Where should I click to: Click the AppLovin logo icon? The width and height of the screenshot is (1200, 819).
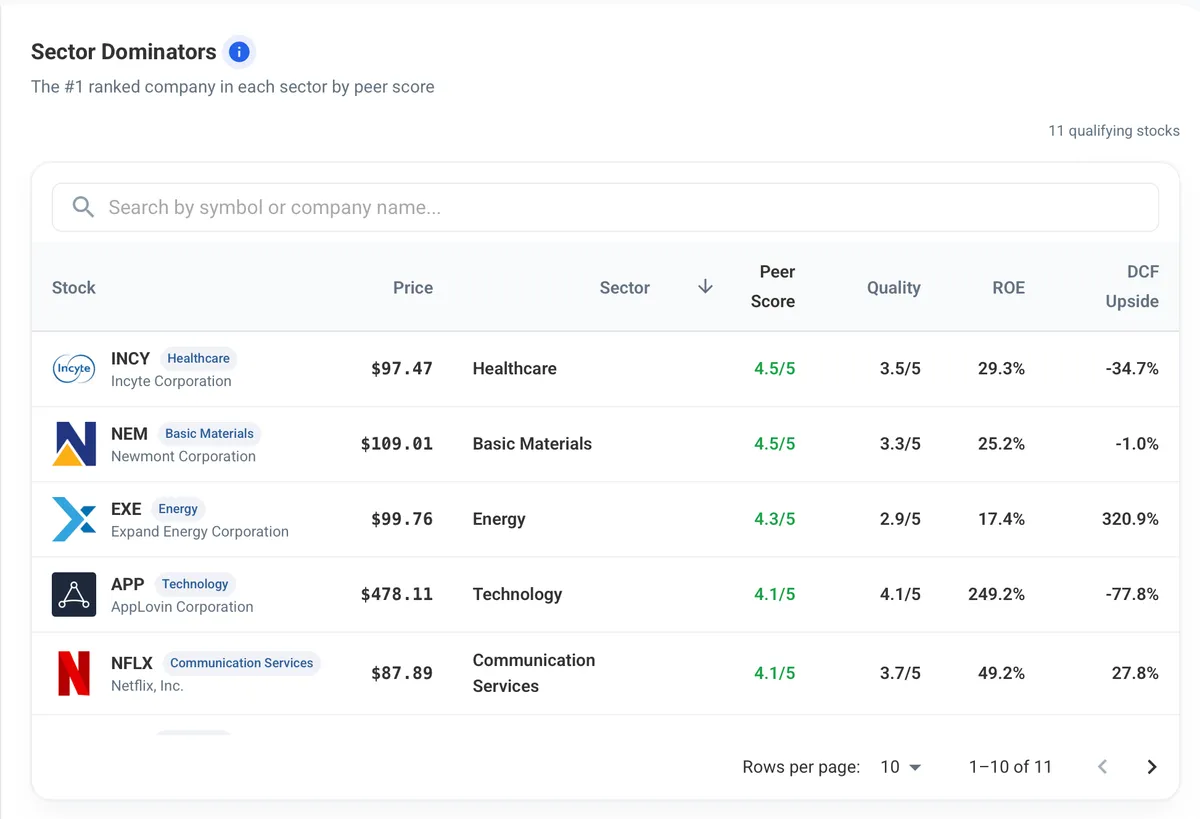(x=74, y=594)
